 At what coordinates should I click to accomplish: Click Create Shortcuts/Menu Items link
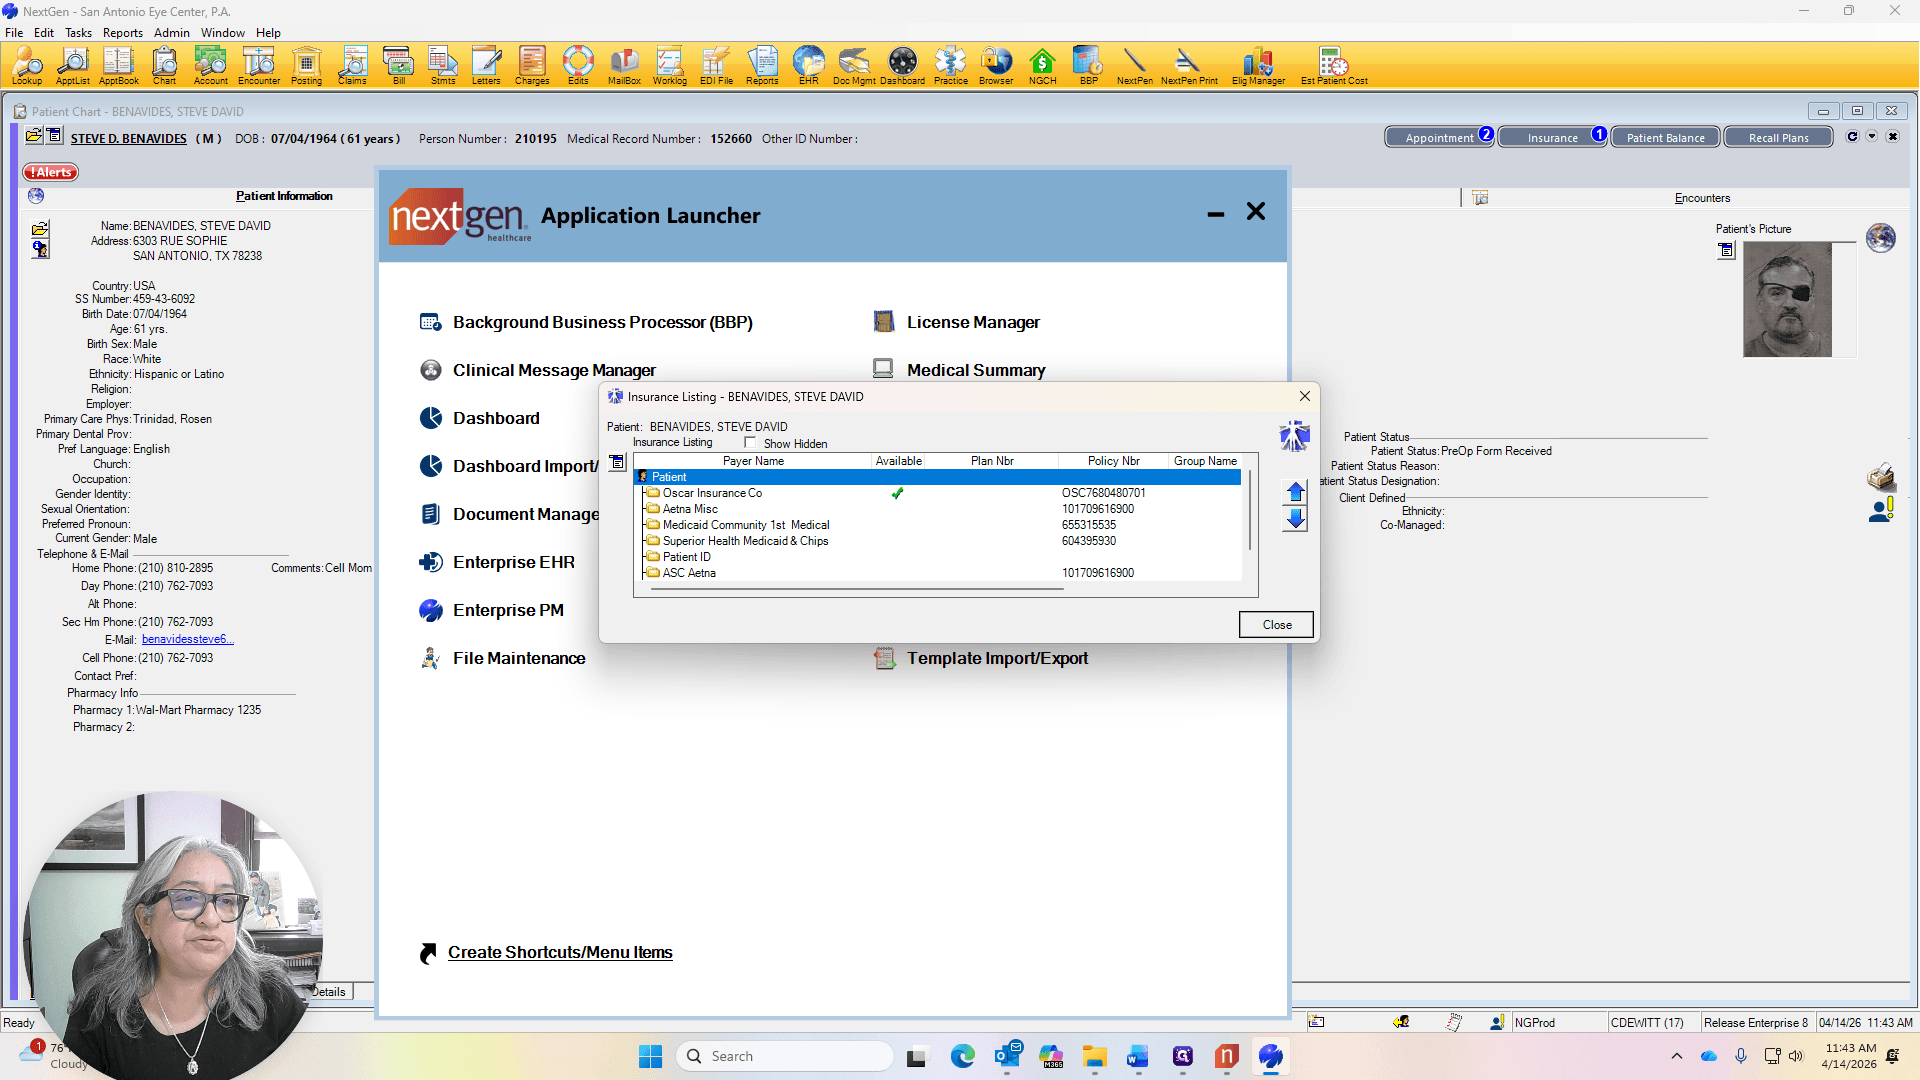[x=560, y=953]
